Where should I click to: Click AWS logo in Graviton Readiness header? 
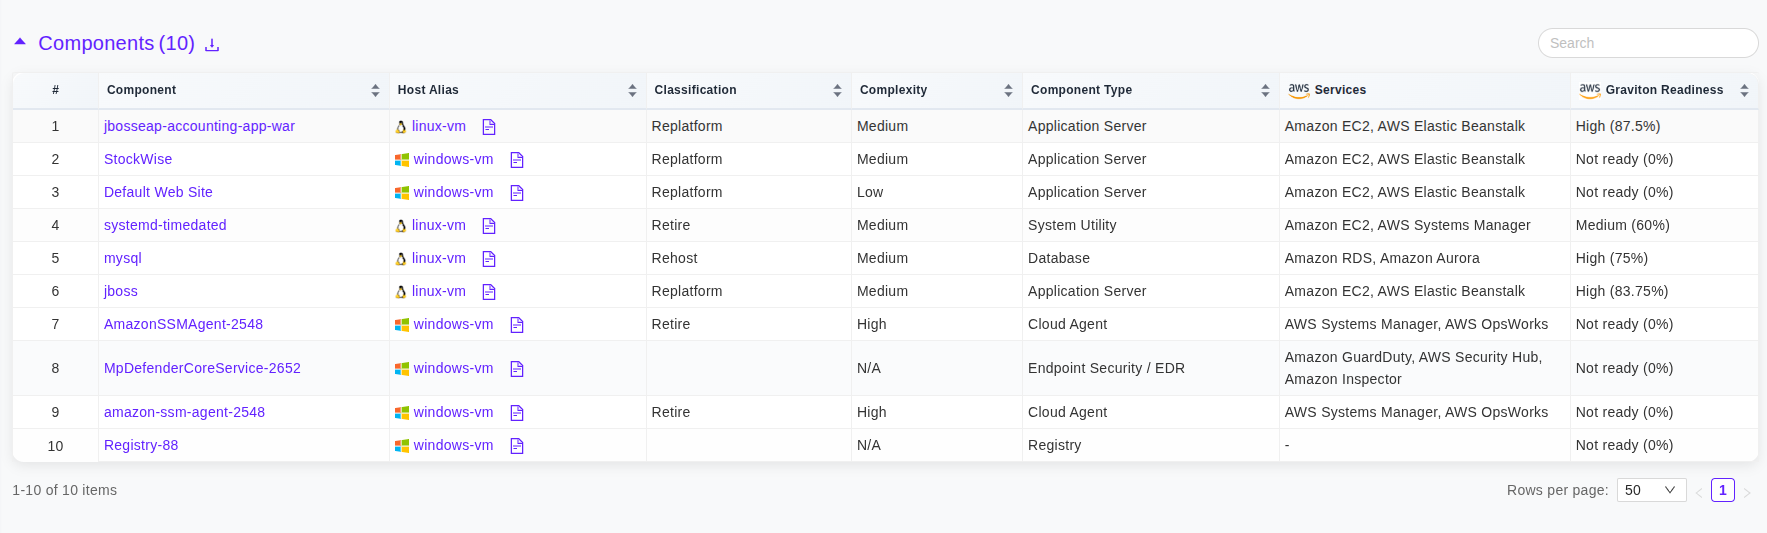pos(1590,90)
